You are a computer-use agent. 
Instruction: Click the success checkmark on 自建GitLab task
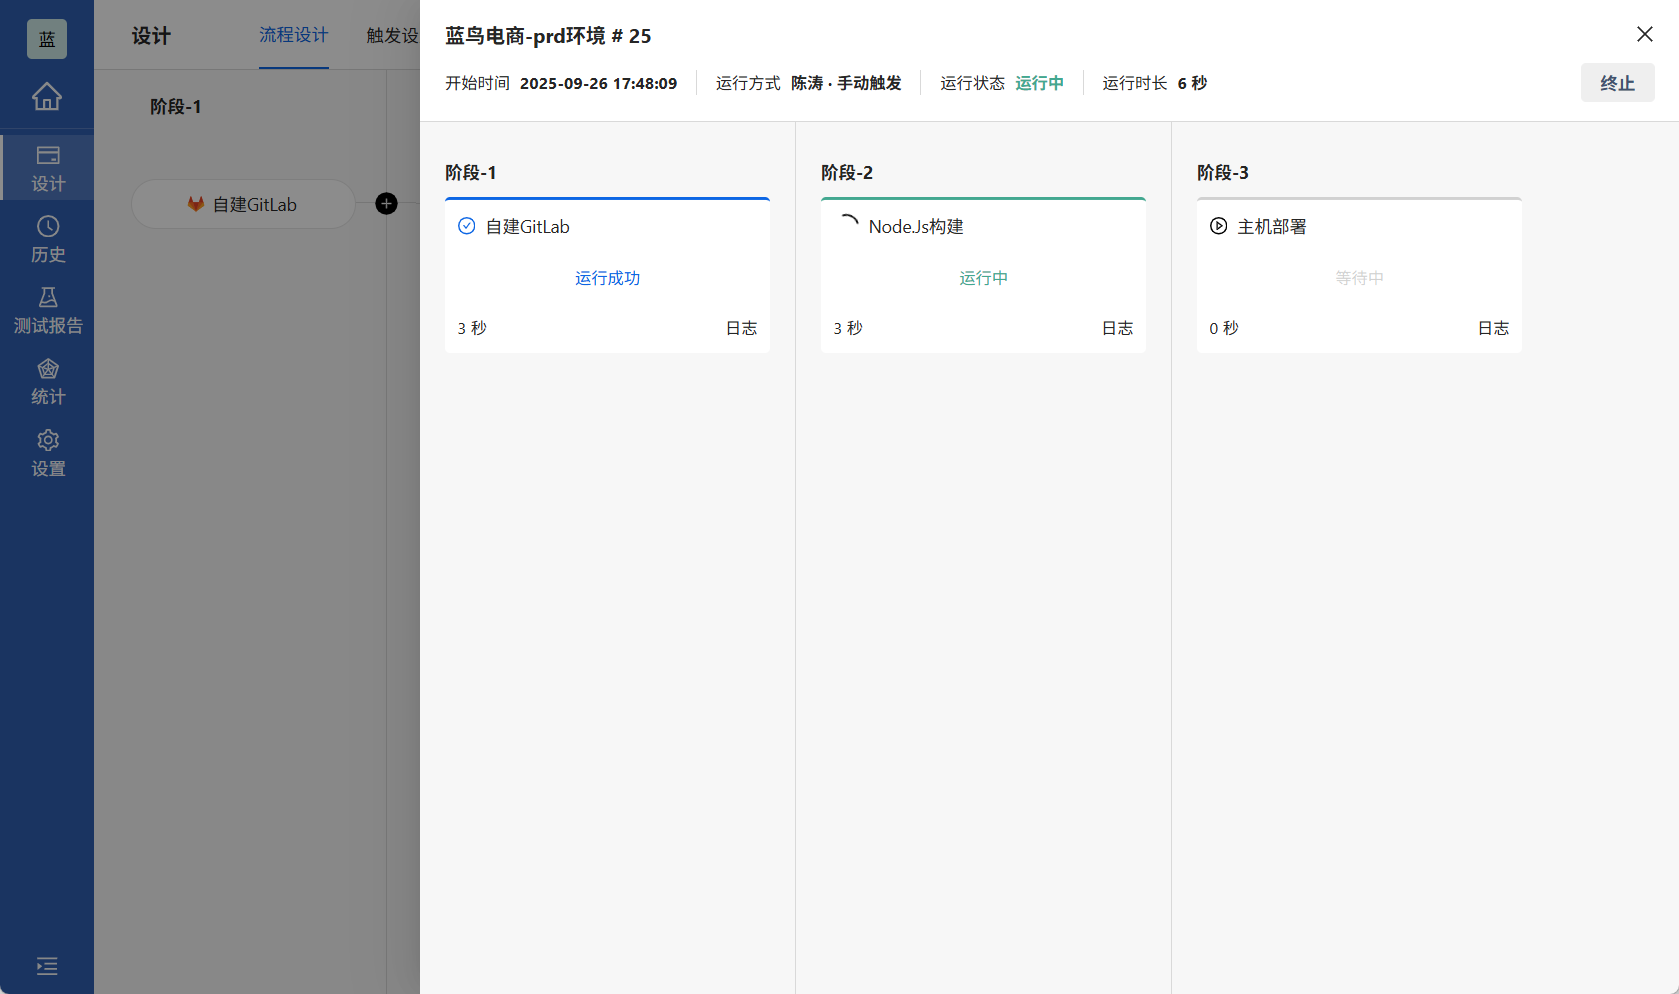tap(466, 226)
